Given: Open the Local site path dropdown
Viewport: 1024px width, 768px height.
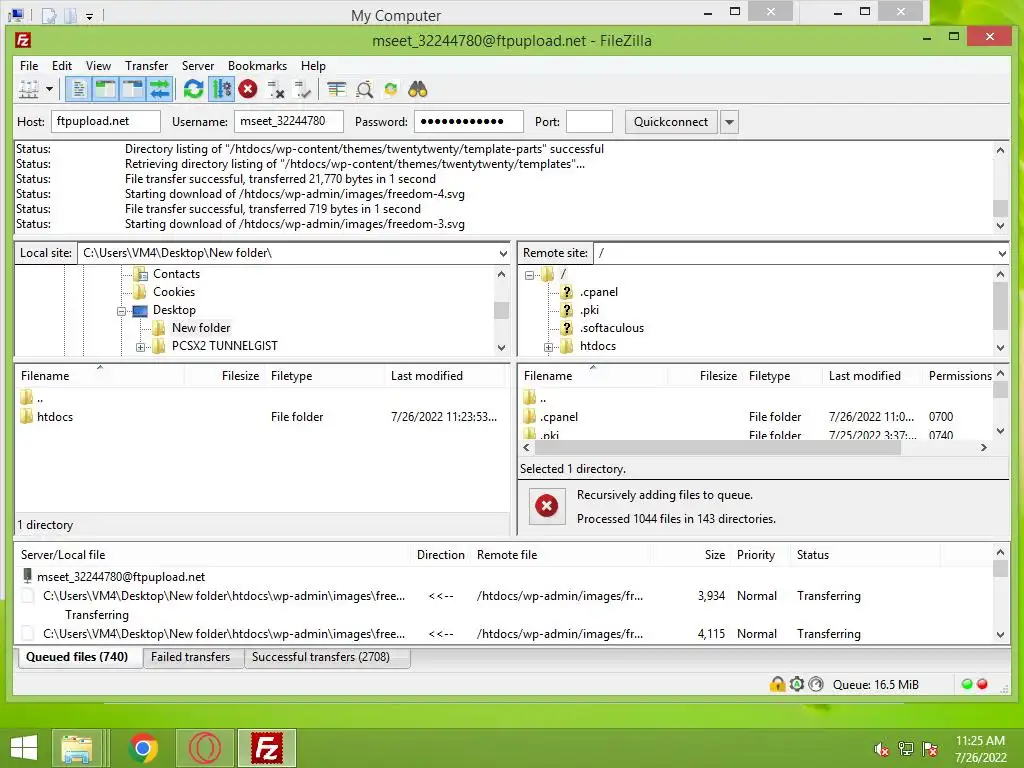Looking at the screenshot, I should pos(503,253).
